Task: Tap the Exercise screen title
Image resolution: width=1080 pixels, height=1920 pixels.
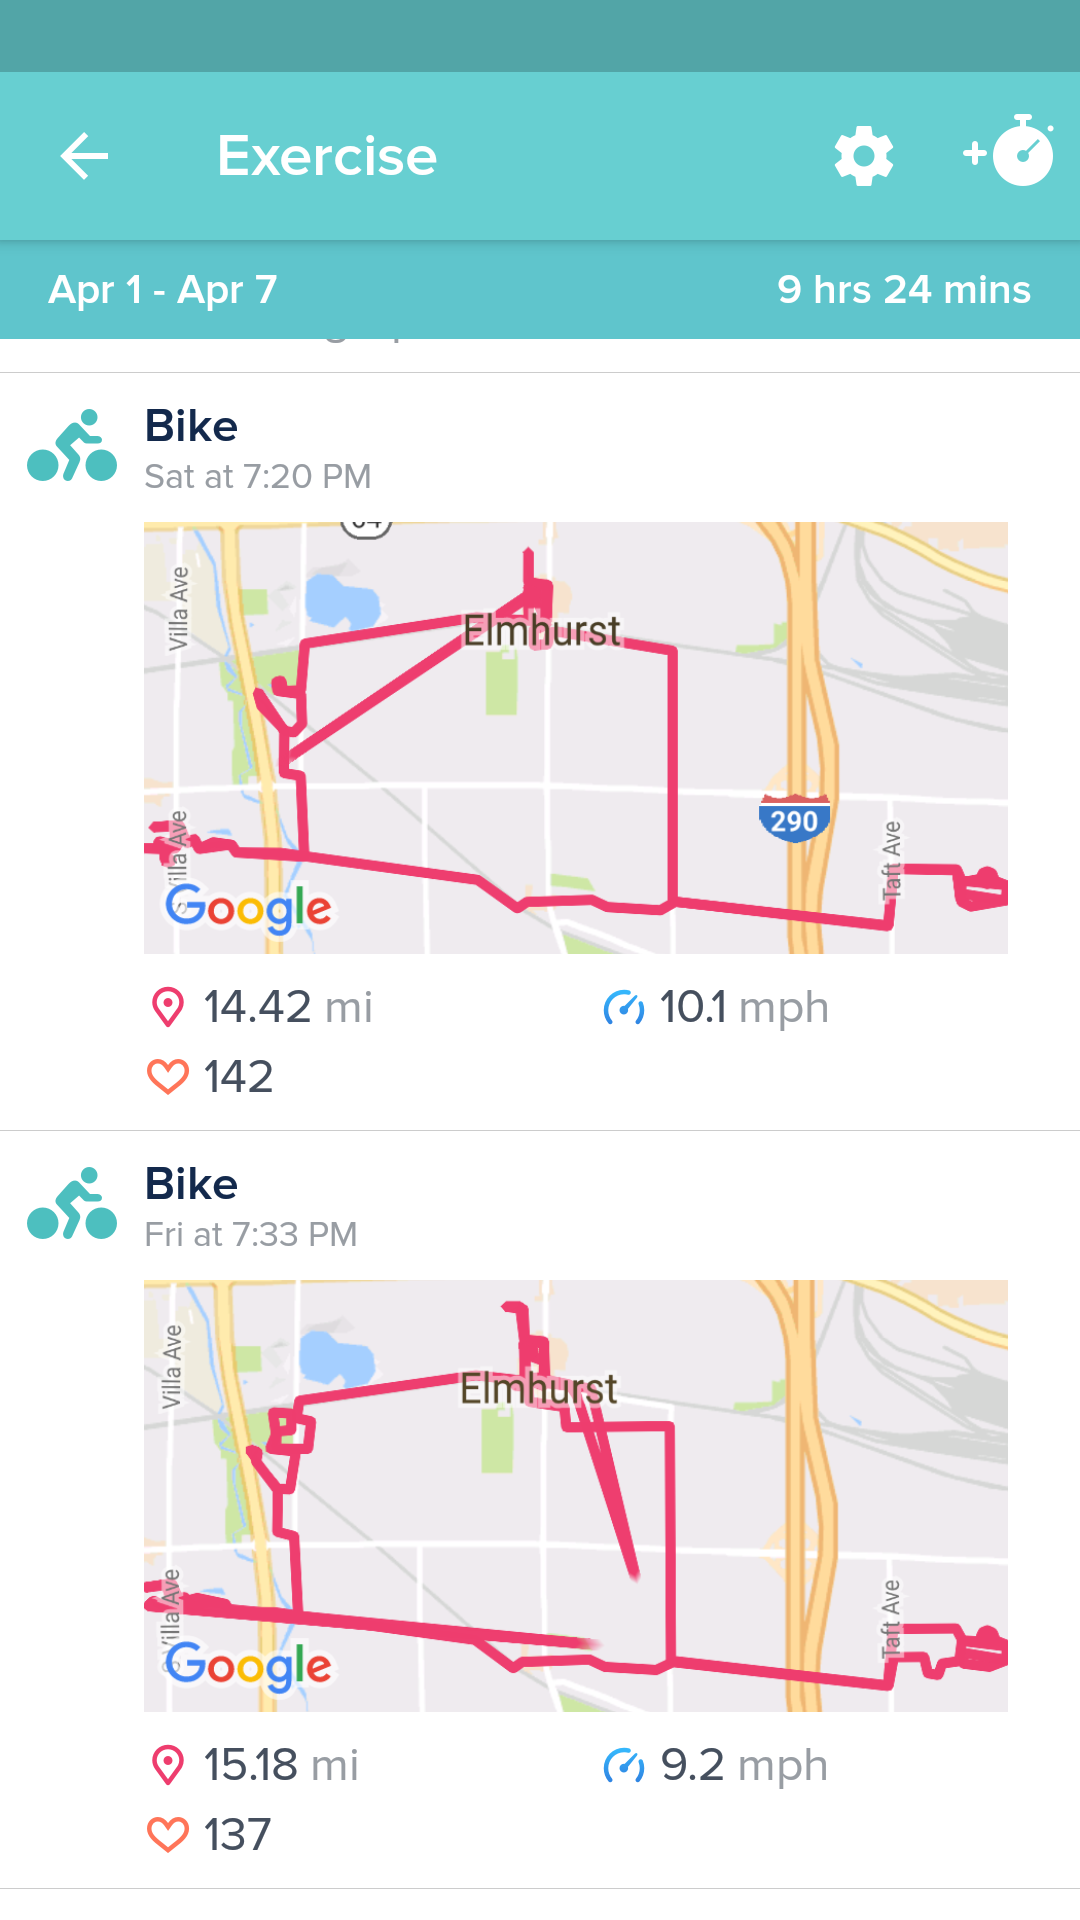Action: tap(327, 156)
